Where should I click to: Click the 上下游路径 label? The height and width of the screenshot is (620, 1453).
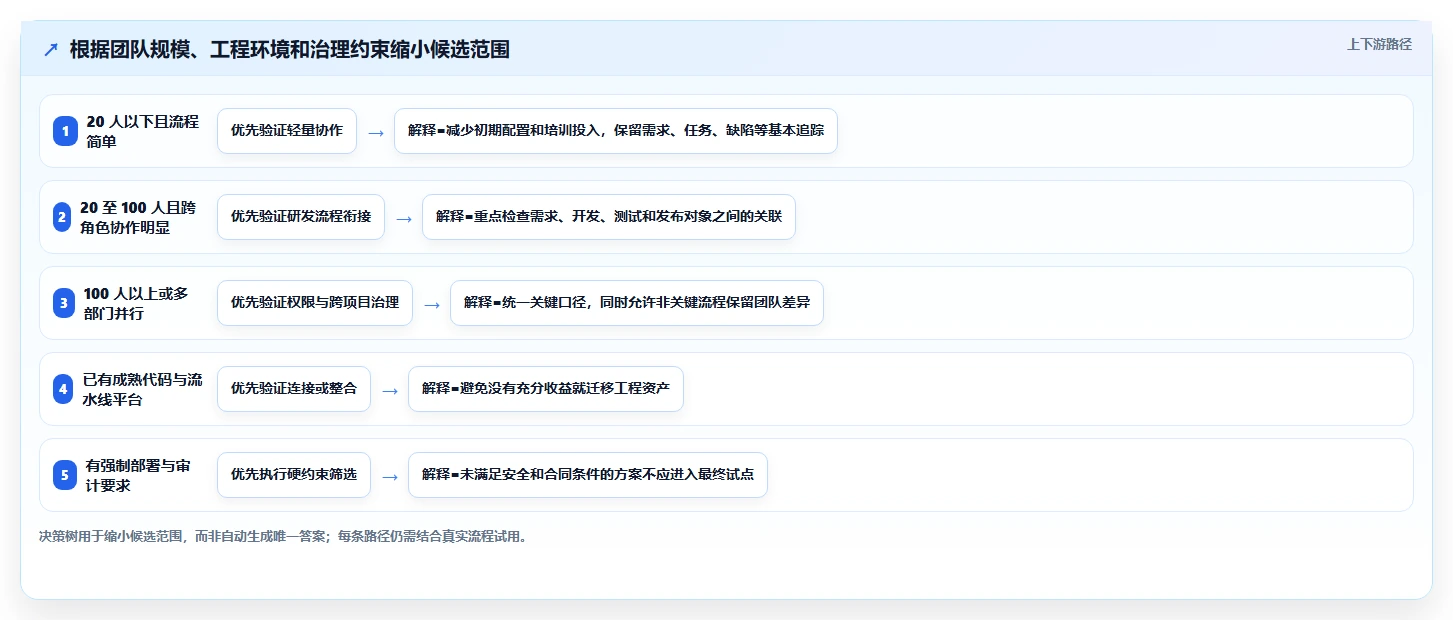point(1379,44)
